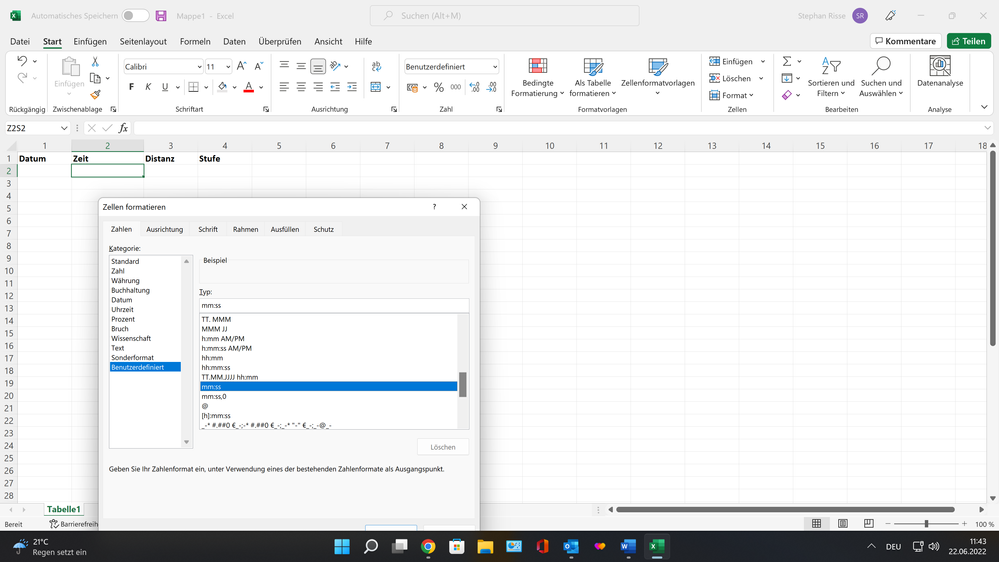This screenshot has width=999, height=562.
Task: Open the Ausrichtung tab in dialog
Action: (x=164, y=229)
